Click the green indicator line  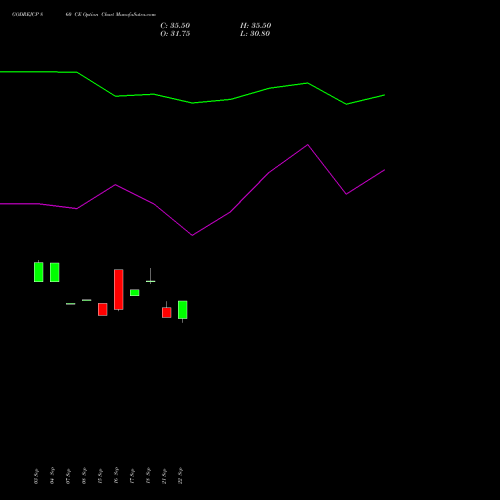[192, 103]
